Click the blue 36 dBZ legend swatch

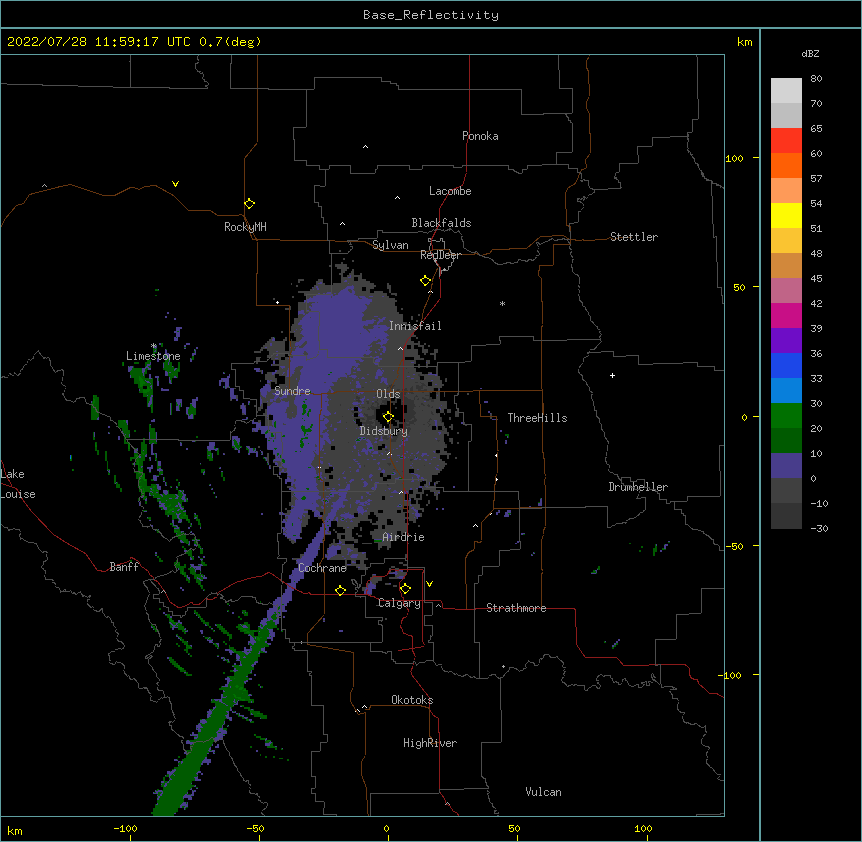[x=786, y=365]
